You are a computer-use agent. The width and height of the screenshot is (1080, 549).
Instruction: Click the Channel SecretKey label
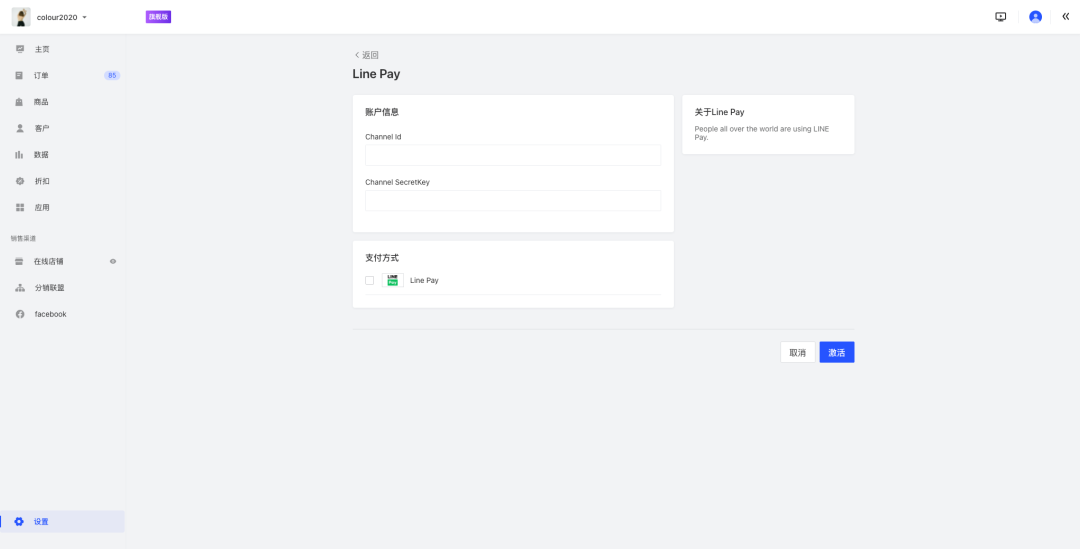pyautogui.click(x=397, y=183)
